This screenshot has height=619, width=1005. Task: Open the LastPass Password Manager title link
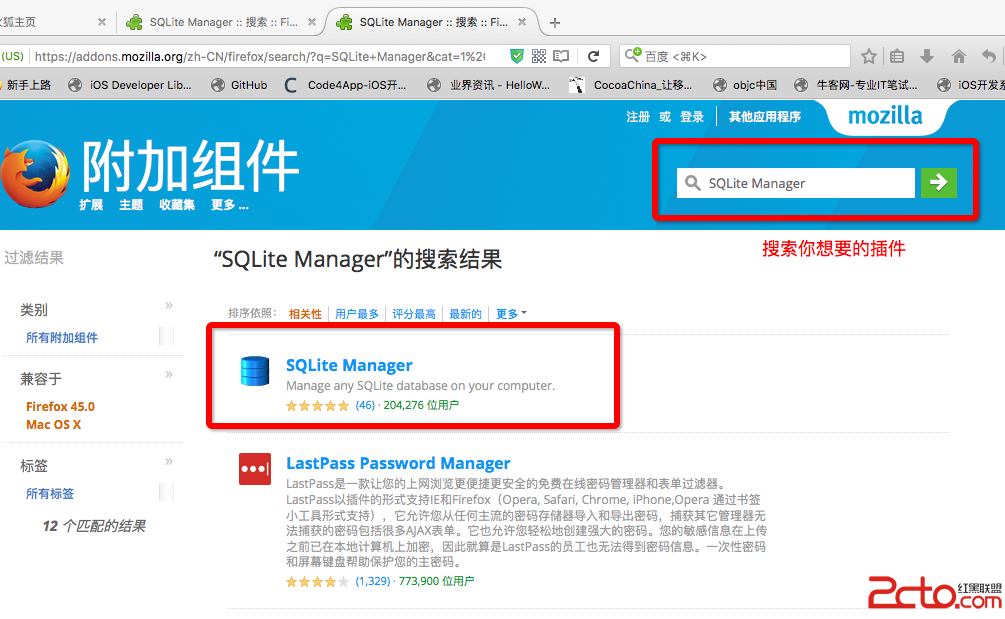click(x=398, y=463)
